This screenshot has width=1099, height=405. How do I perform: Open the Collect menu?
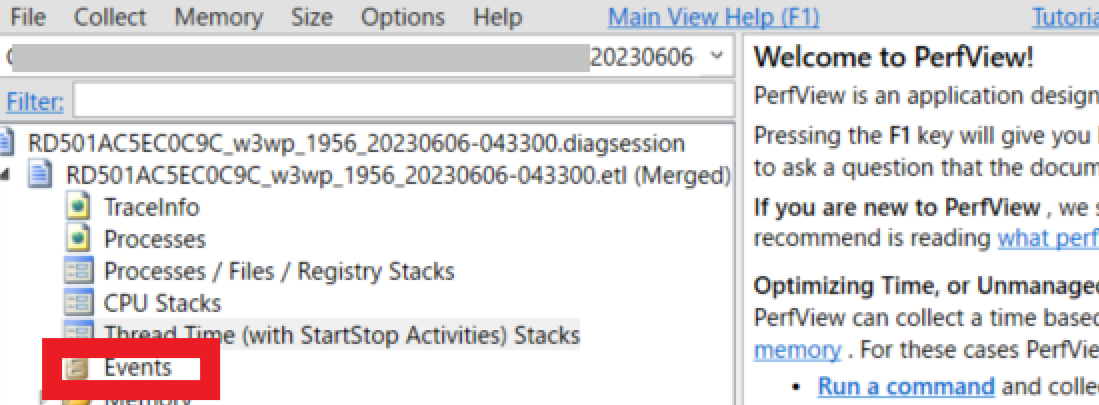[x=110, y=17]
